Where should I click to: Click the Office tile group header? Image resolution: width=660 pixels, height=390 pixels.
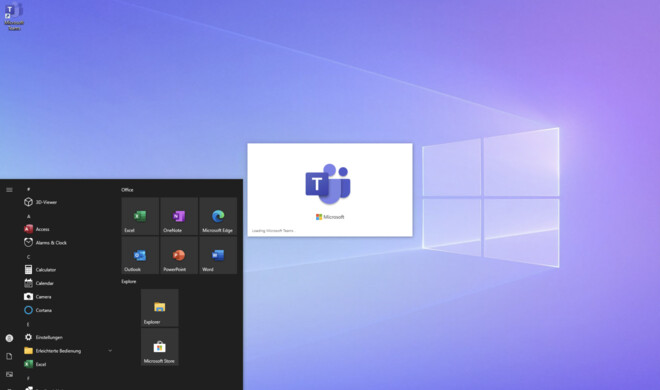[x=127, y=190]
